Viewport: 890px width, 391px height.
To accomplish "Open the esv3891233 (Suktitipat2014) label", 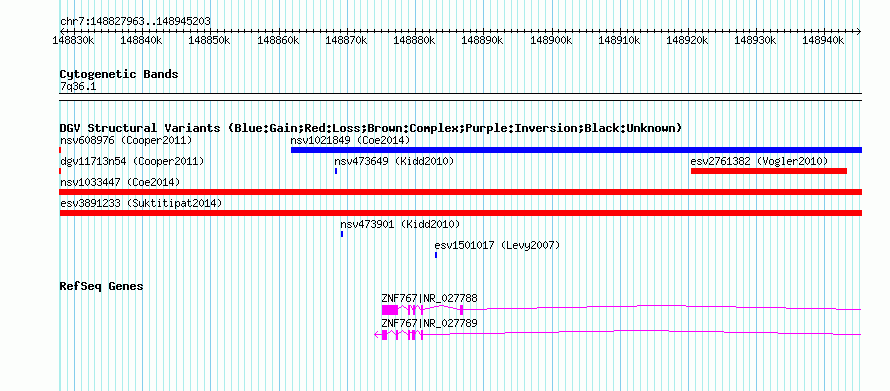I will coord(141,203).
